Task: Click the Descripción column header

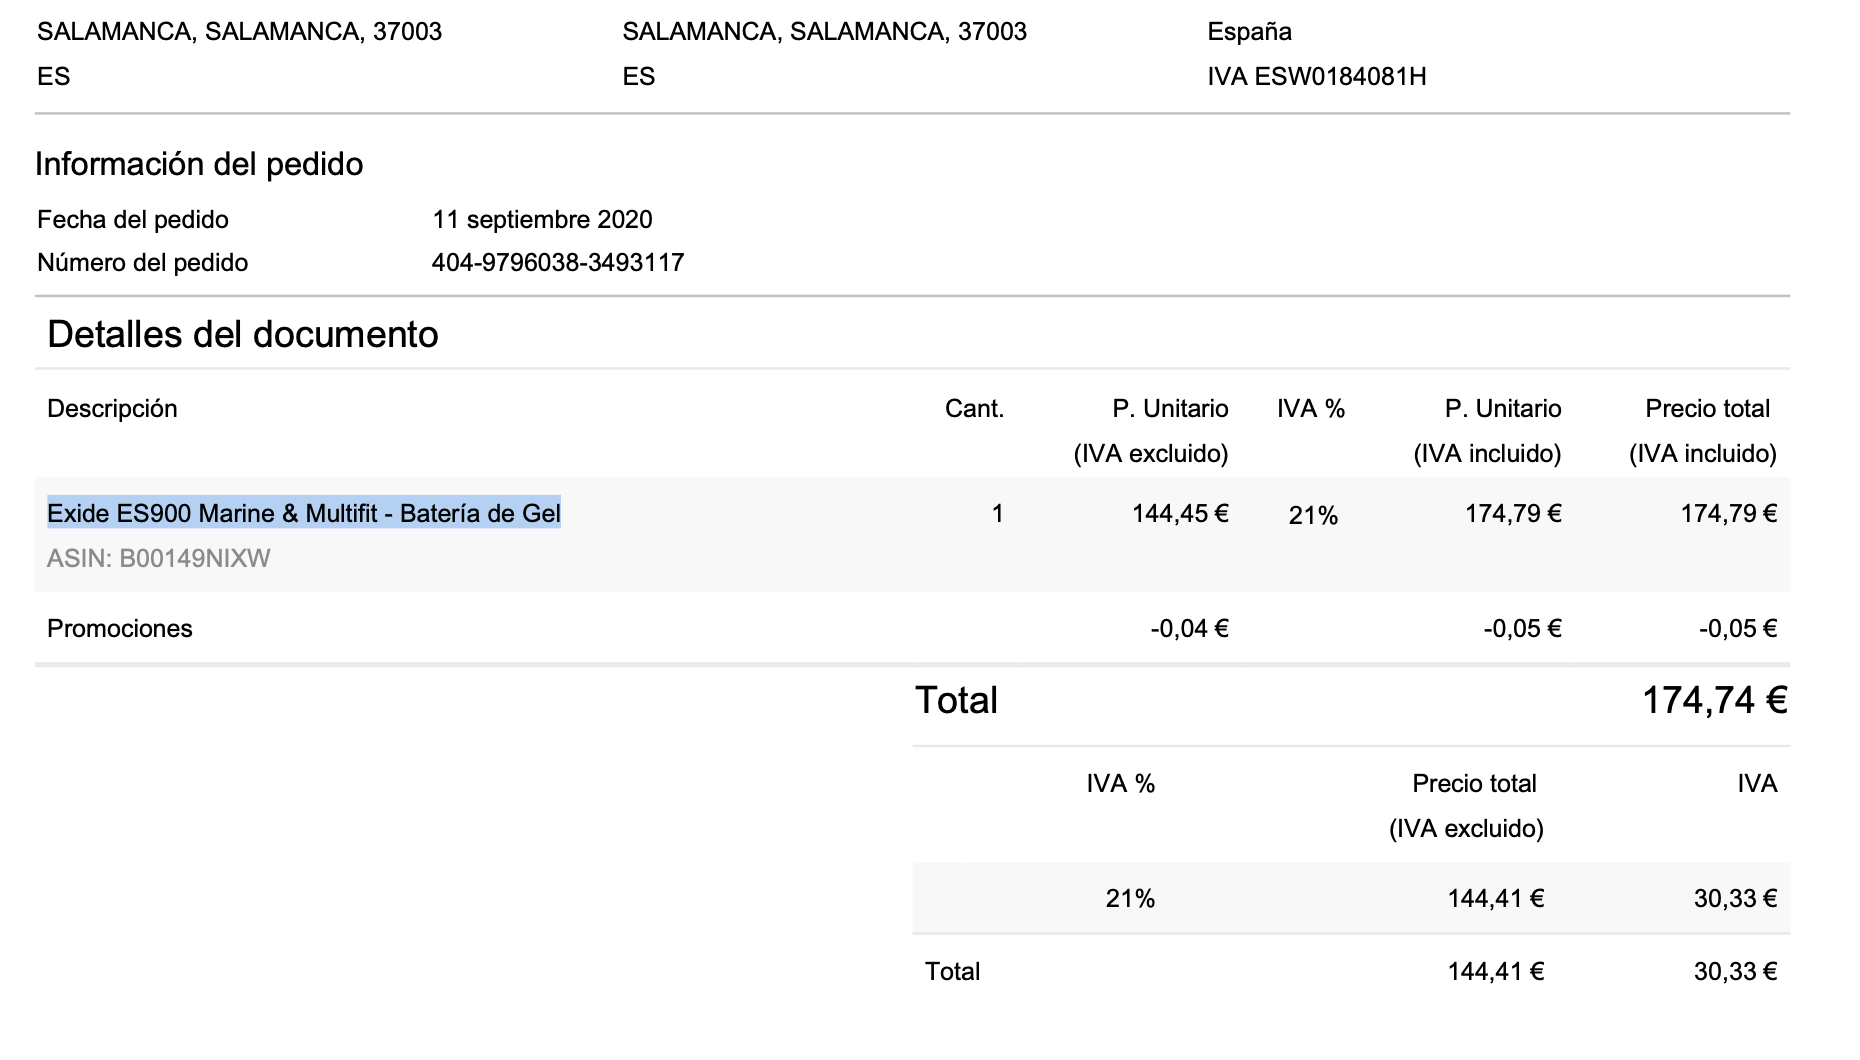Action: (112, 409)
